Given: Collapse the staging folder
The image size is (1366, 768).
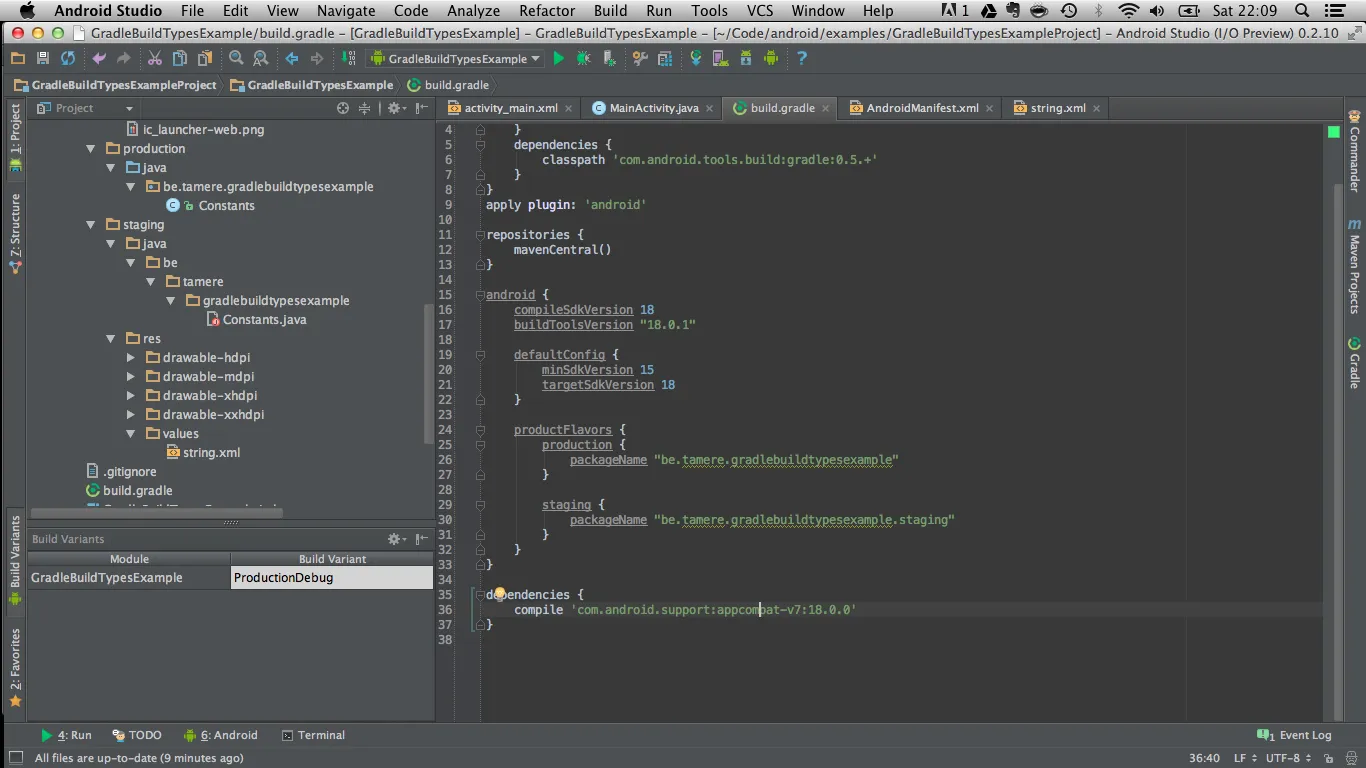Looking at the screenshot, I should (x=91, y=225).
